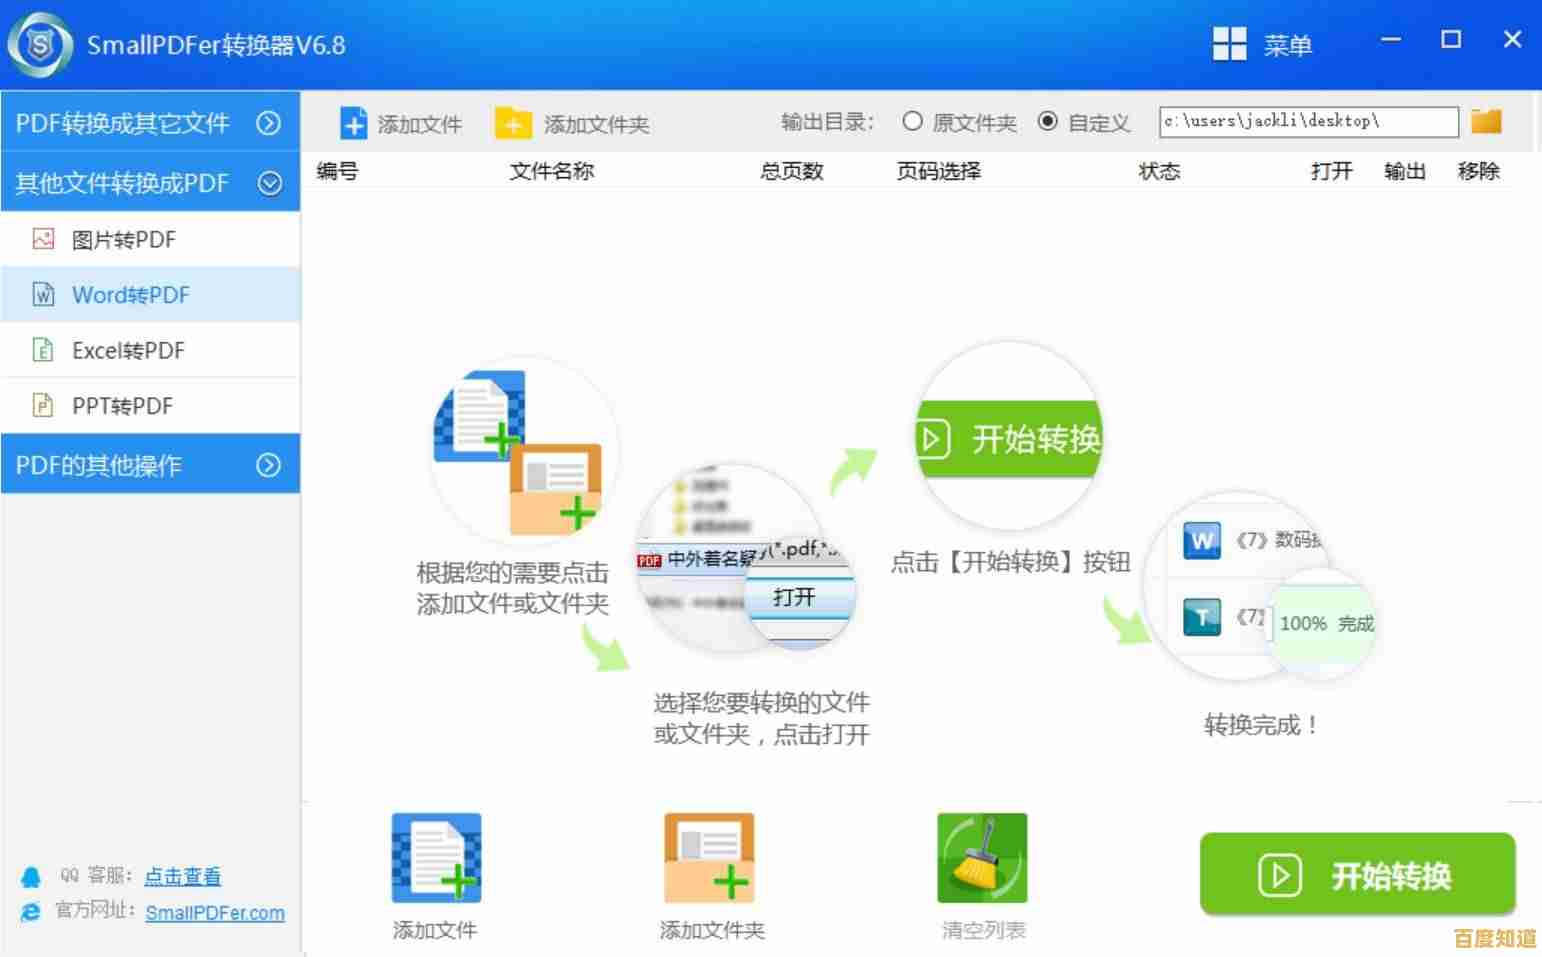
Task: Open the output folder browser icon
Action: (1486, 120)
